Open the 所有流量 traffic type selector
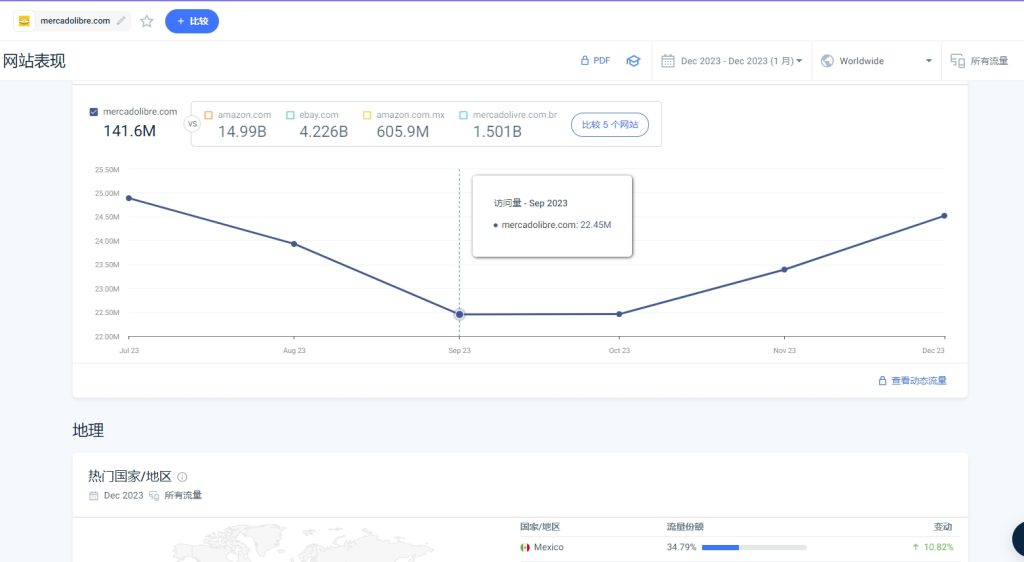Screen dimensions: 1024x562 coord(979,61)
